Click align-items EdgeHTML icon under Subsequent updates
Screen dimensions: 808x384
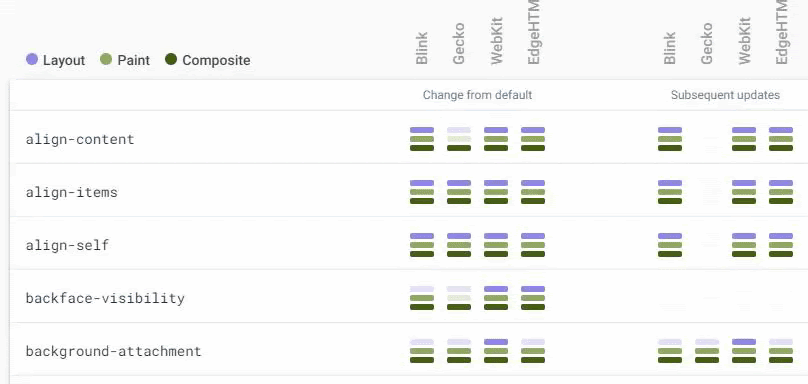point(781,192)
